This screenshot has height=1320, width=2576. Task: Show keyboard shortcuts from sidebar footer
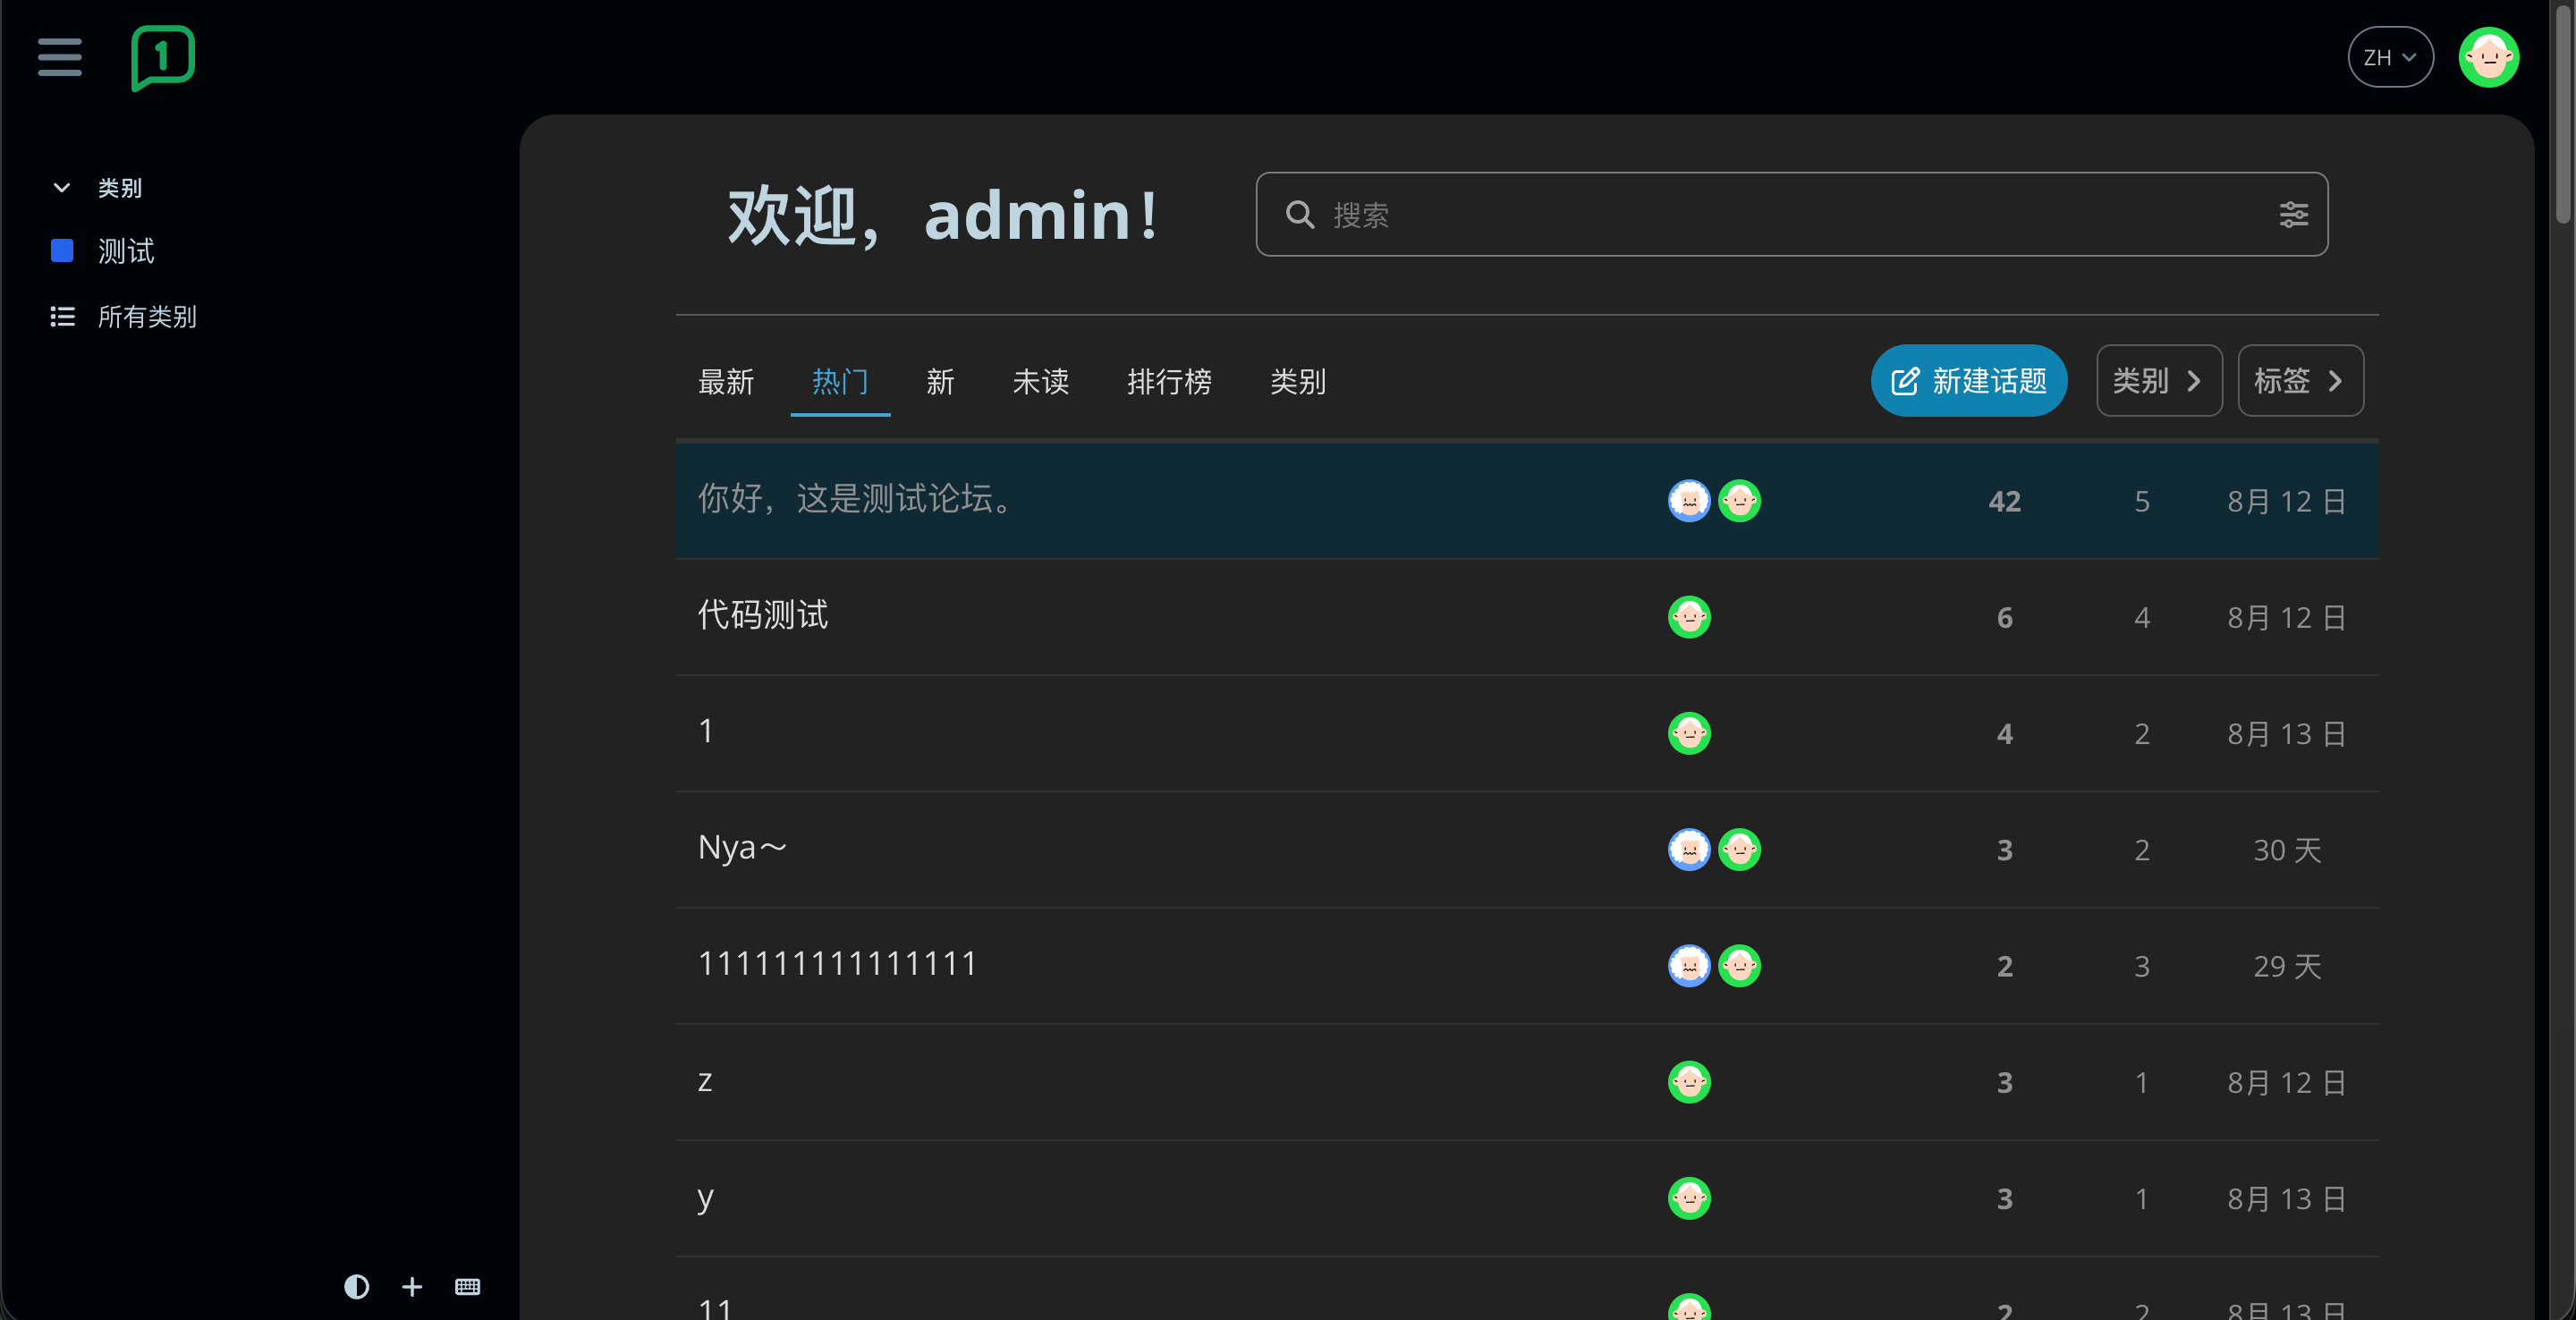click(x=468, y=1286)
